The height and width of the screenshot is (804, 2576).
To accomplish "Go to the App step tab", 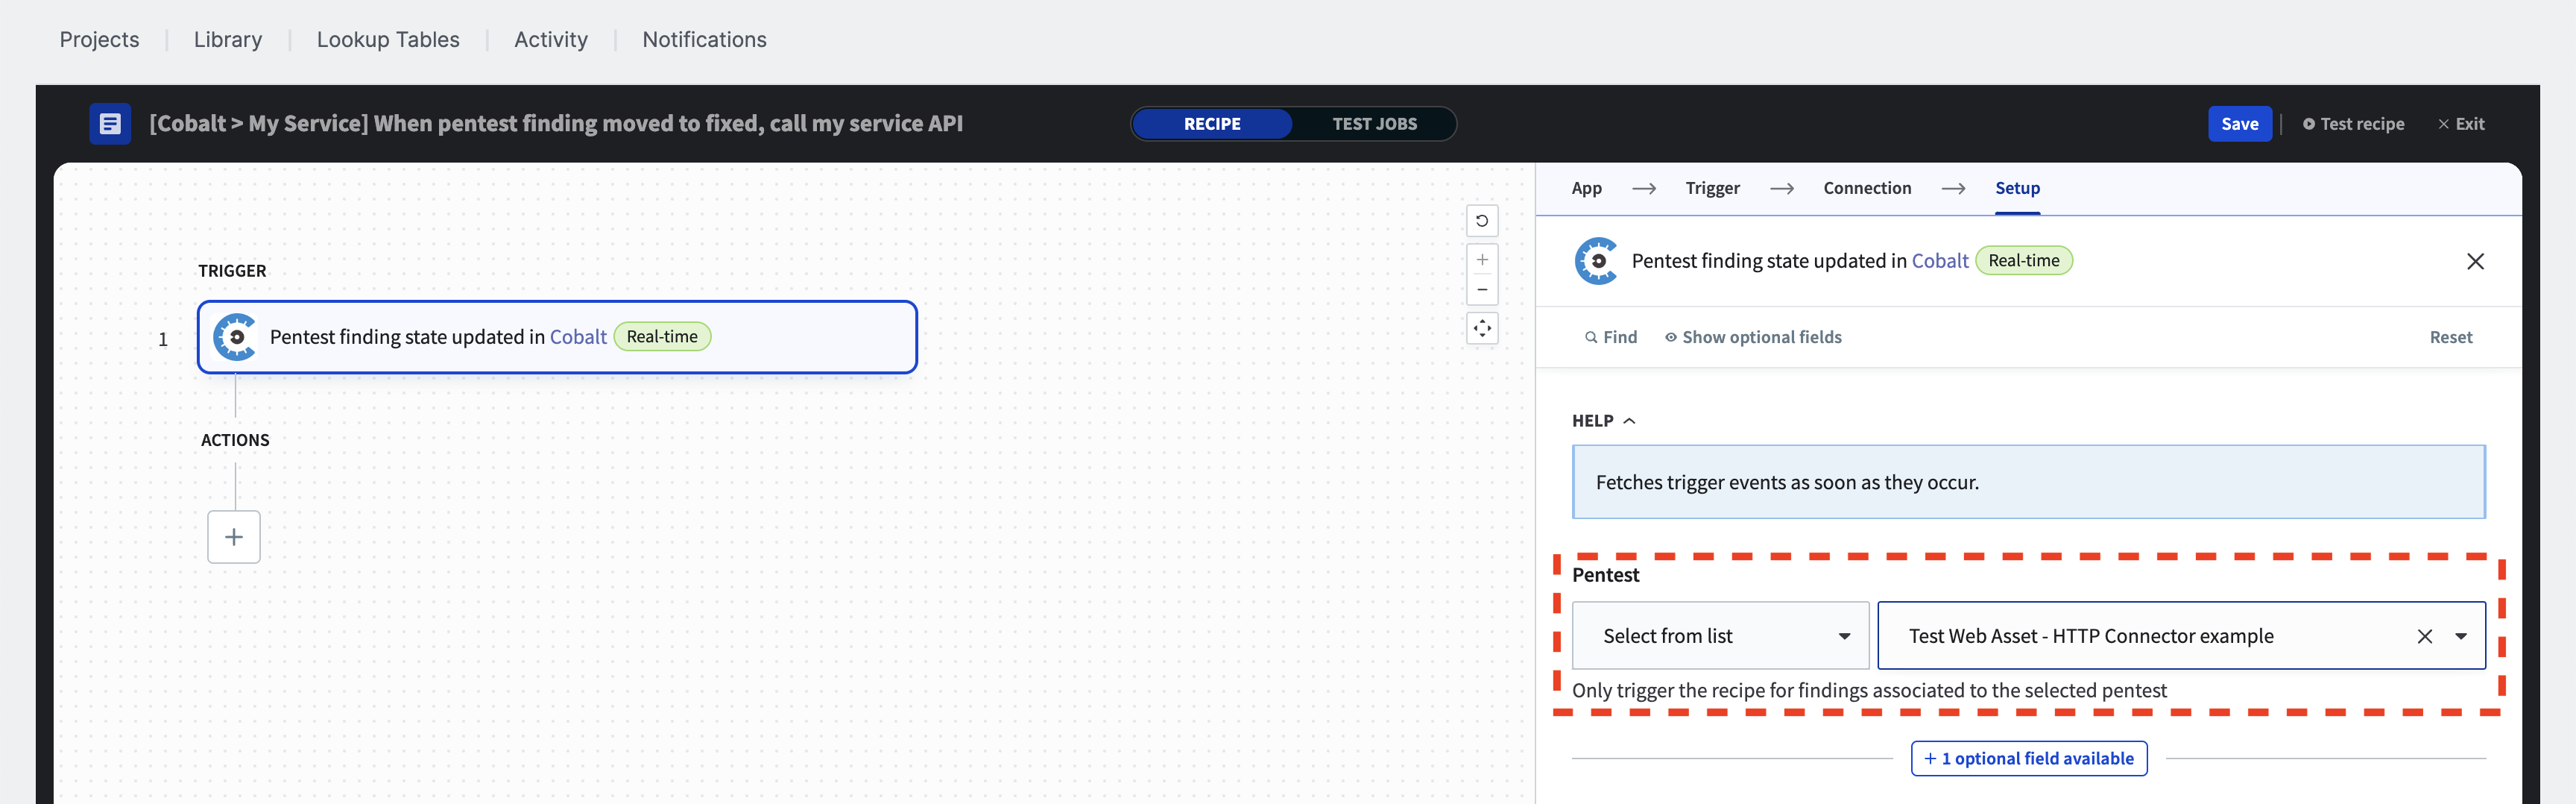I will point(1586,188).
